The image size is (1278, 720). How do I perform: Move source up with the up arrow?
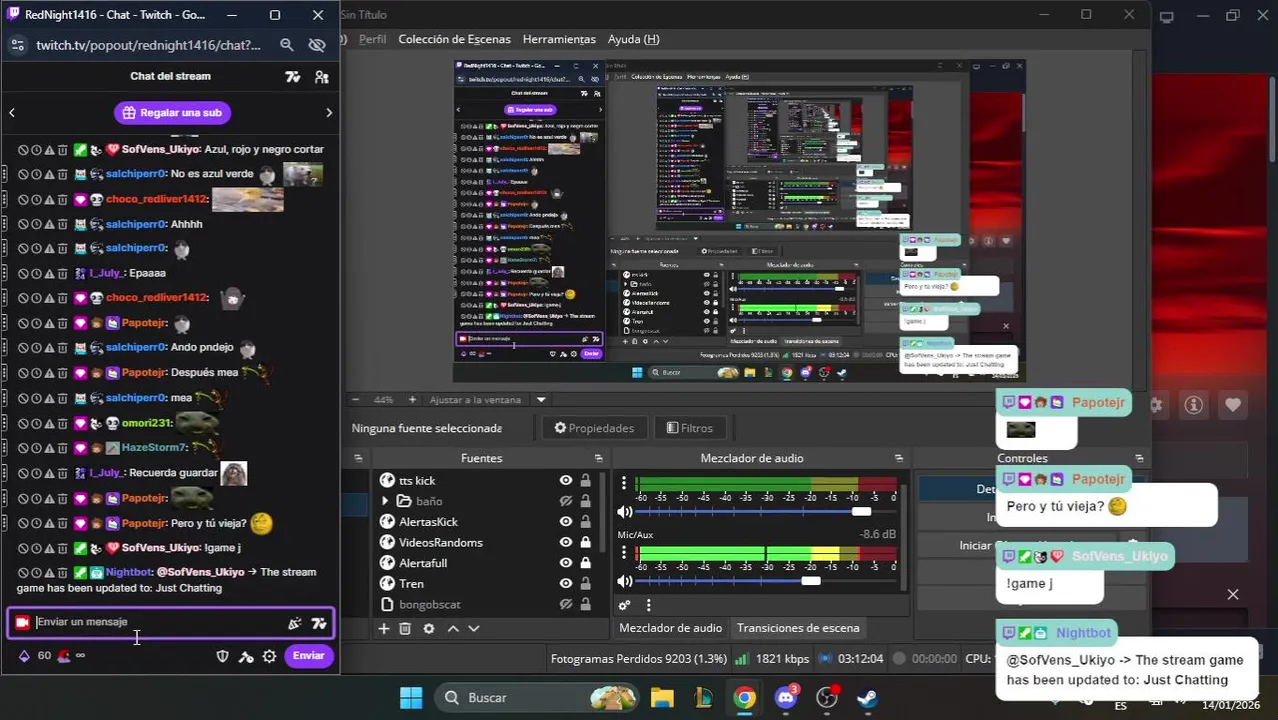click(453, 628)
